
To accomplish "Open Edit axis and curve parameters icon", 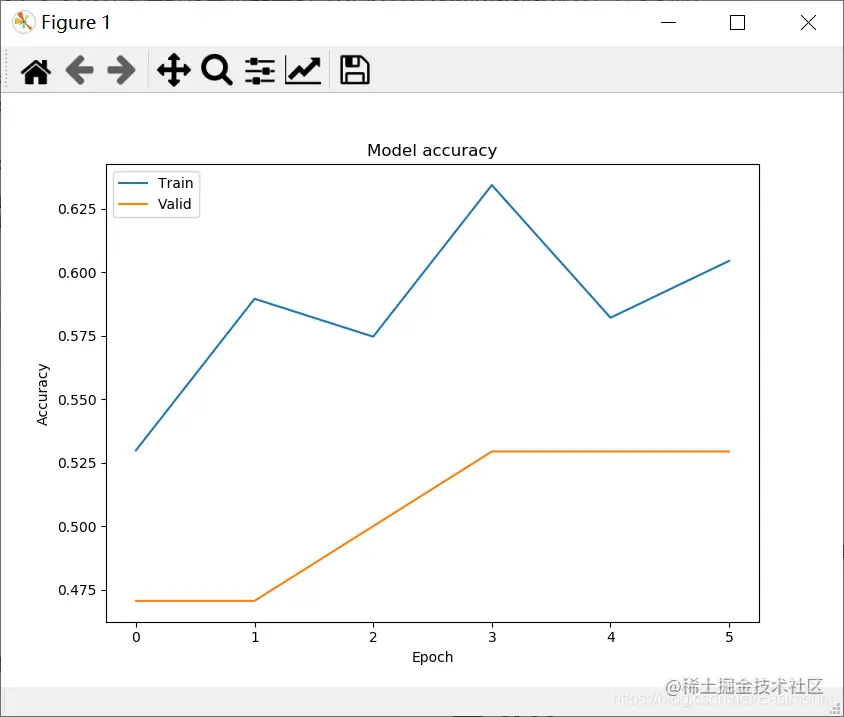I will click(303, 71).
